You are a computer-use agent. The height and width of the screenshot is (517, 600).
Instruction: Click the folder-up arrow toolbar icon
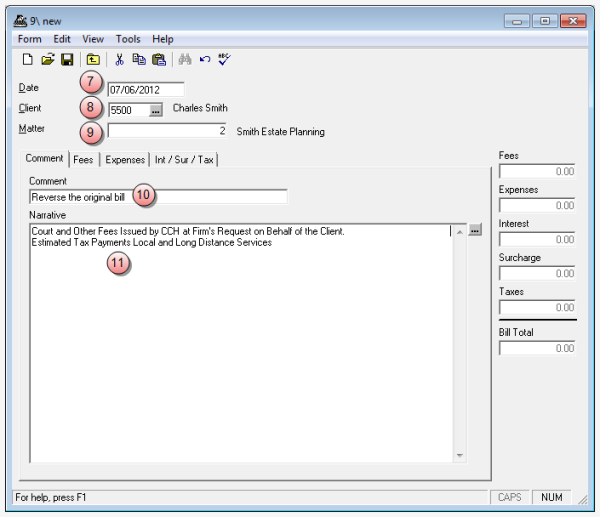[92, 60]
